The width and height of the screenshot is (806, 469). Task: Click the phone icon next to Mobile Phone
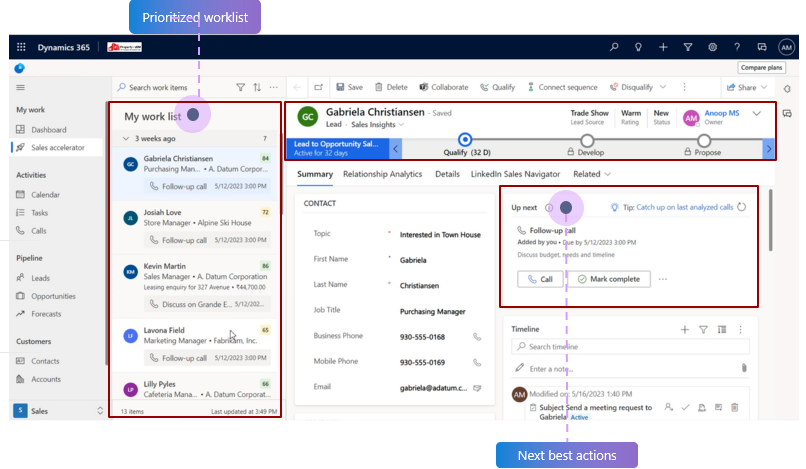pos(477,363)
